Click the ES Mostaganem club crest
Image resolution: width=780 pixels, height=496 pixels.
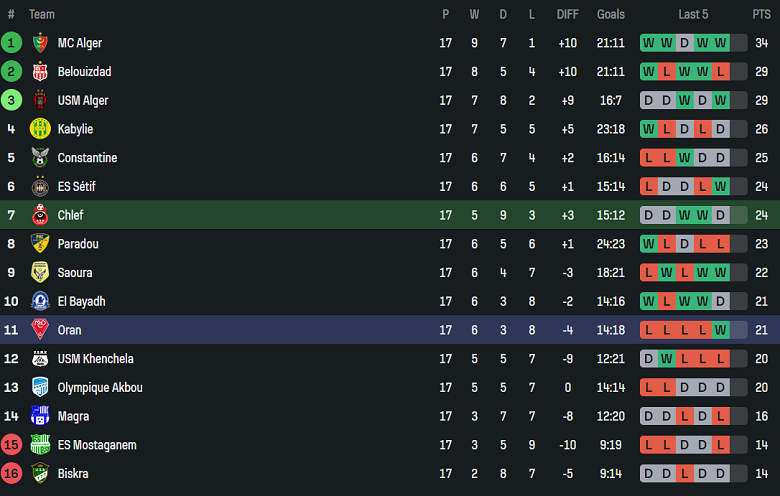tap(40, 445)
